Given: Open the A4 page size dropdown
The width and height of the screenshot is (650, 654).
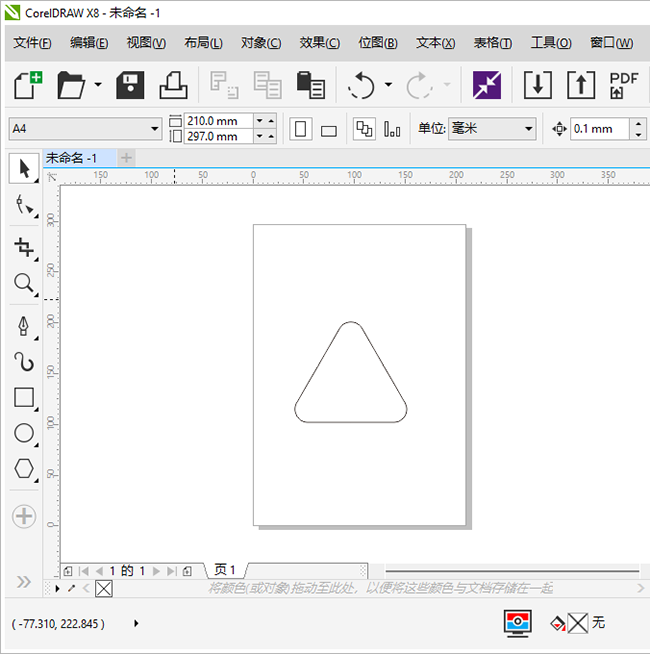Looking at the screenshot, I should coord(154,129).
